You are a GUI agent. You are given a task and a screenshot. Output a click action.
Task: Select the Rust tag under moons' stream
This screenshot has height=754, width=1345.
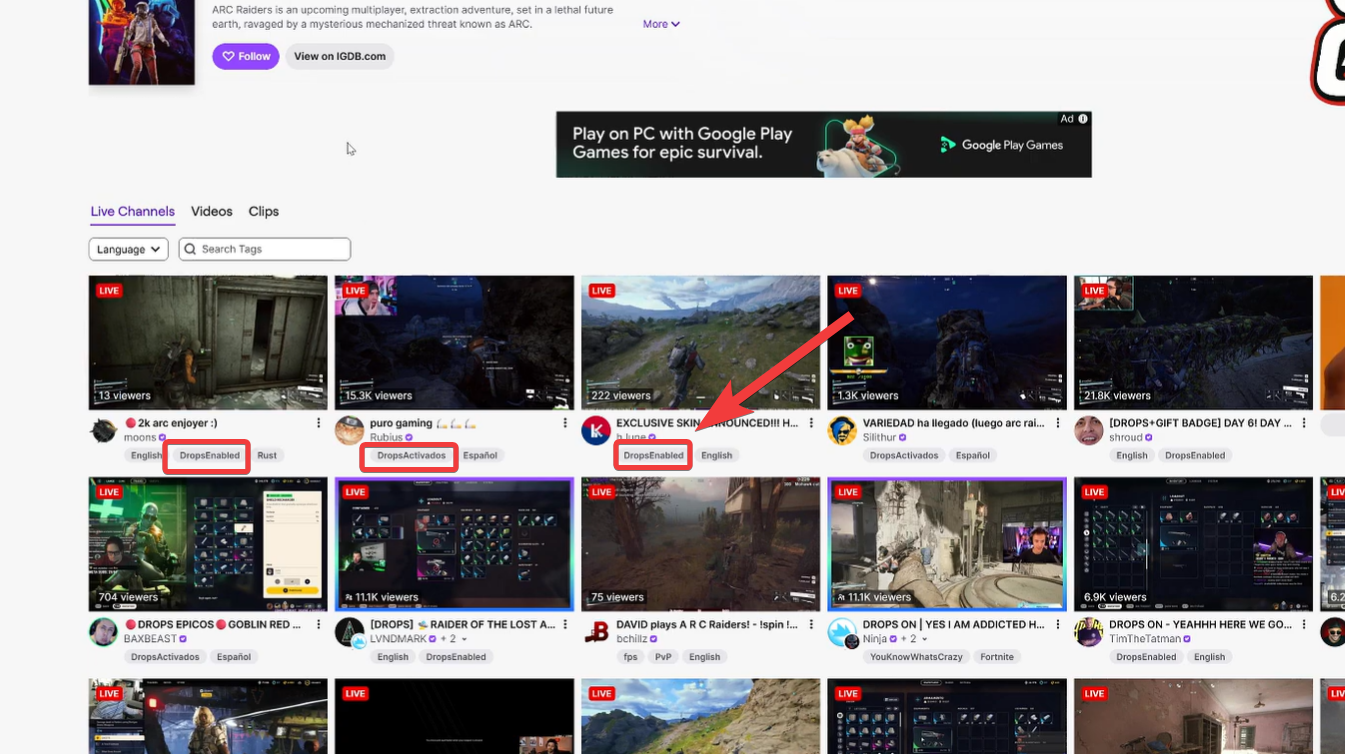(267, 455)
